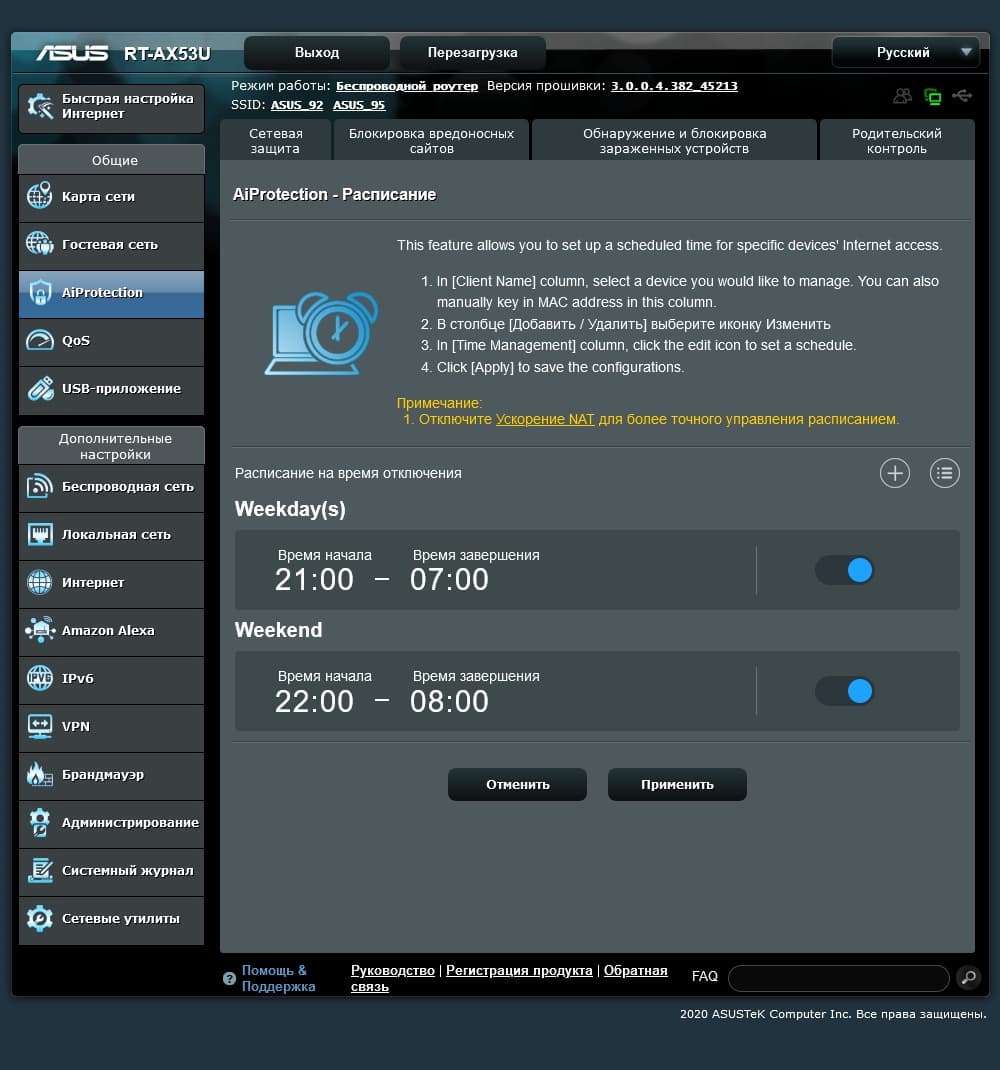The image size is (1000, 1070).
Task: Select Weekday(s) end time 07:00
Action: click(x=449, y=580)
